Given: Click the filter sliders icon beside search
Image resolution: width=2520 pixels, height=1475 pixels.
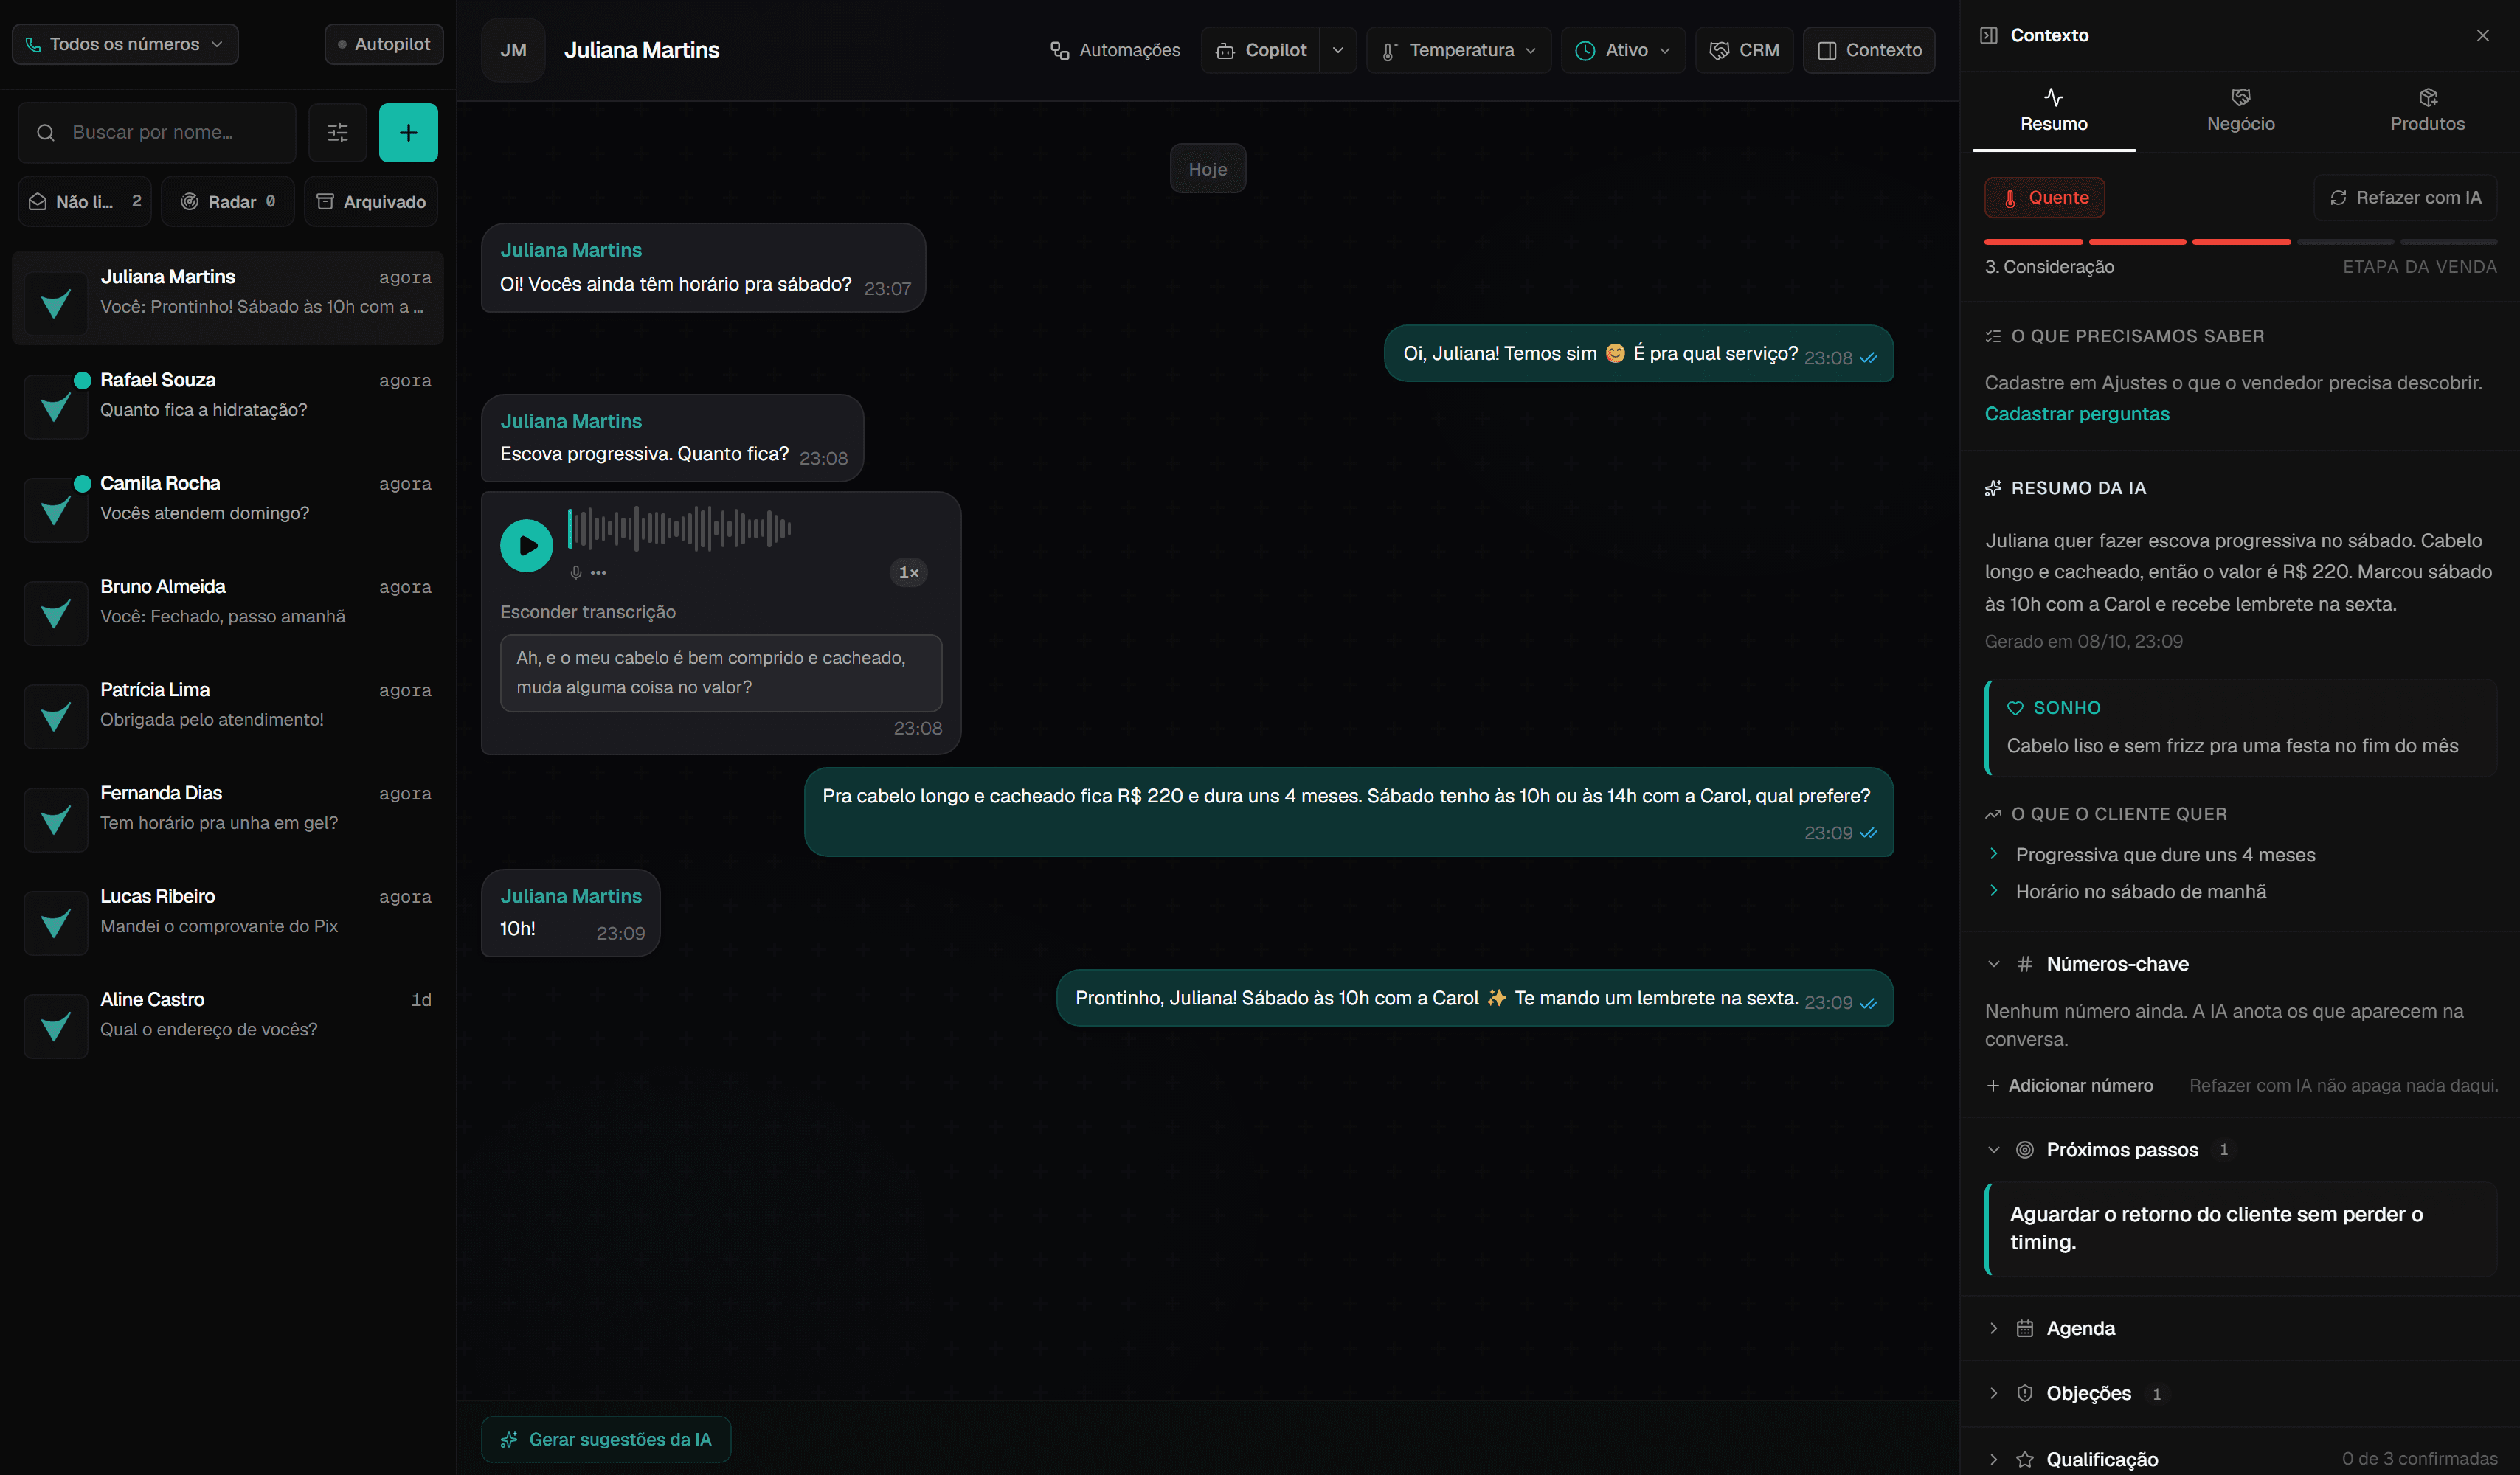Looking at the screenshot, I should [x=337, y=132].
